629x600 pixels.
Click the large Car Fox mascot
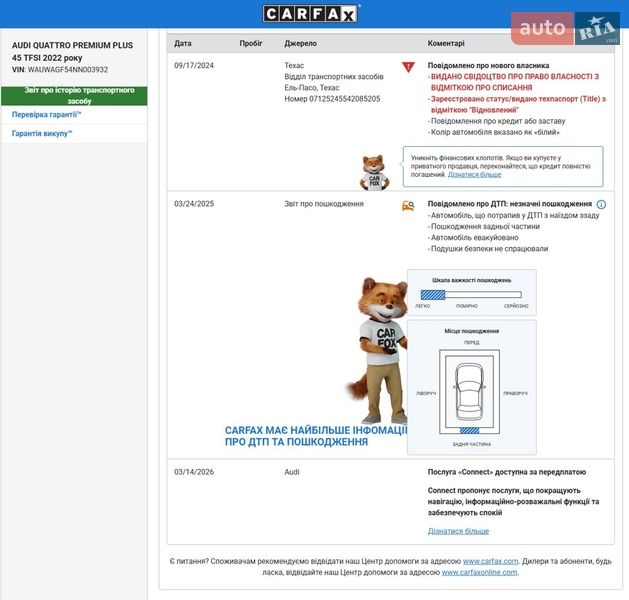coord(379,350)
